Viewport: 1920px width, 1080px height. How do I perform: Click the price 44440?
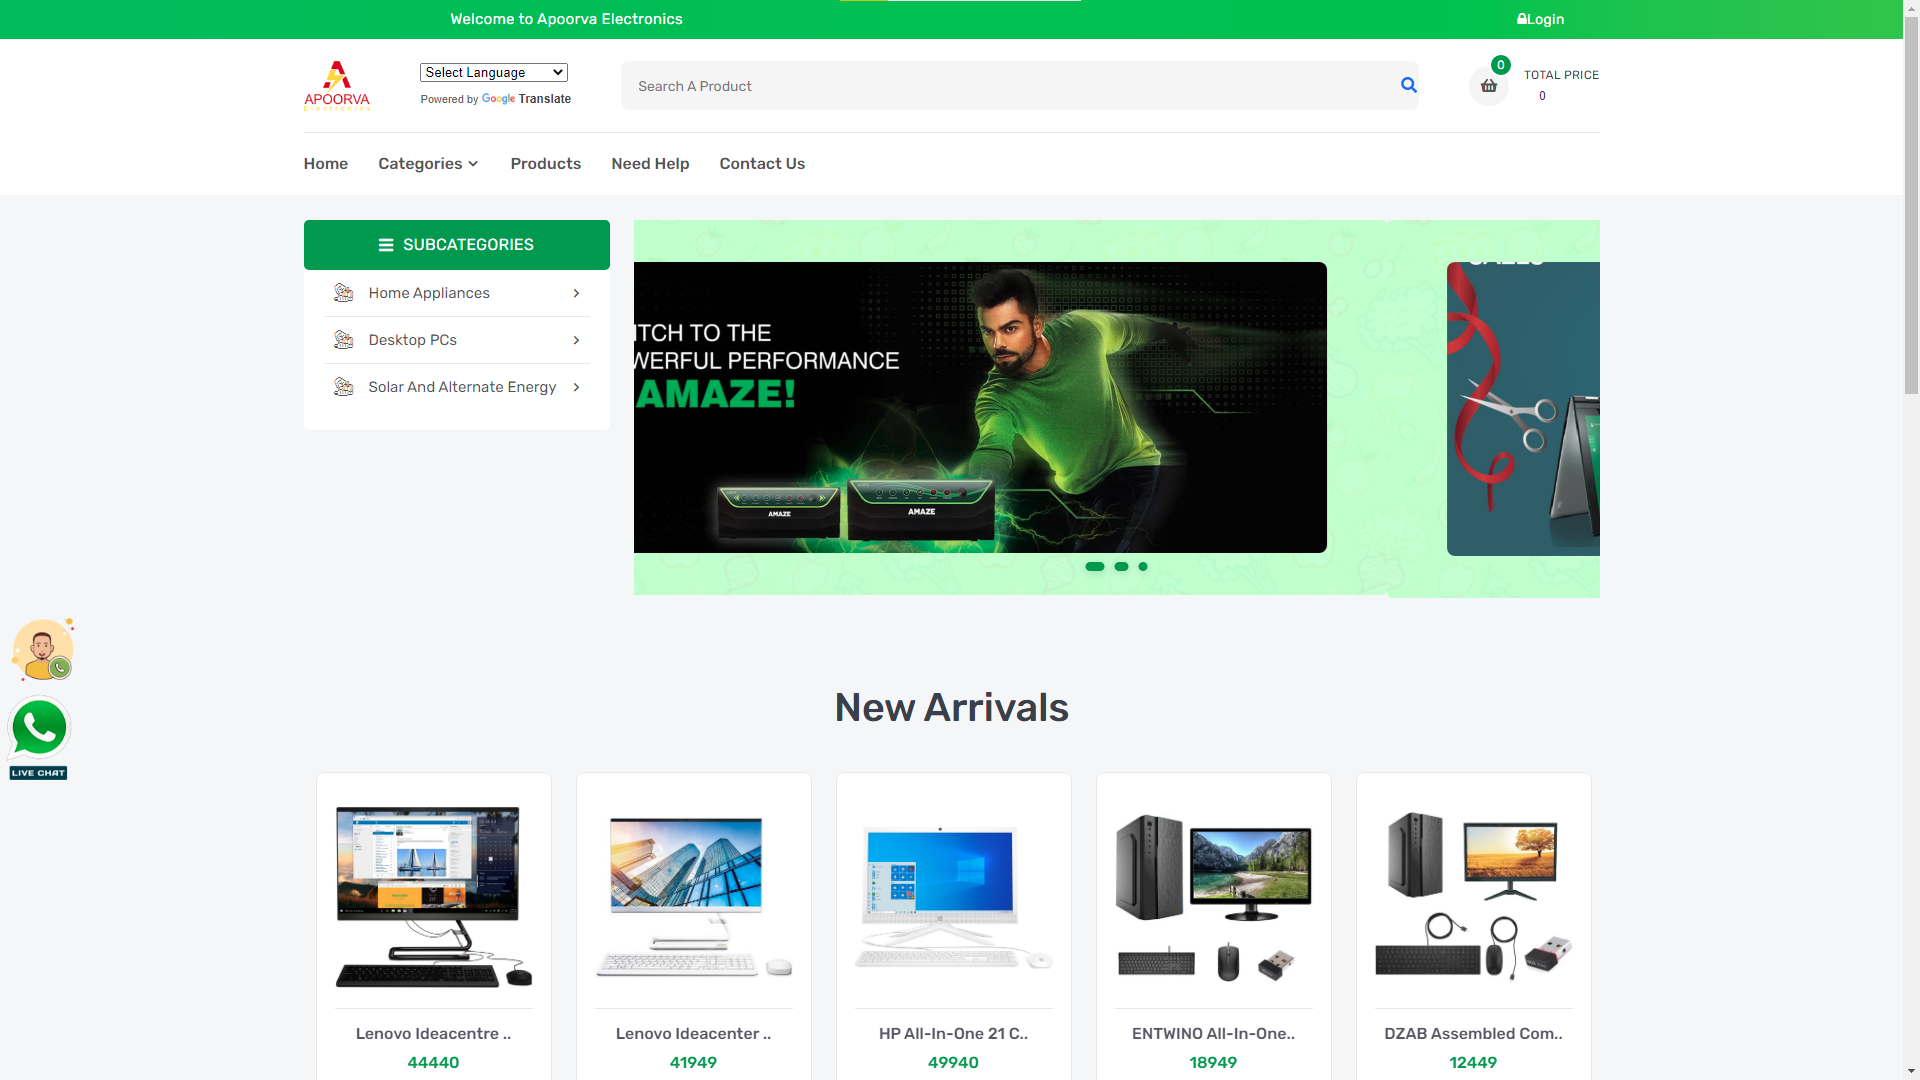tap(434, 1063)
